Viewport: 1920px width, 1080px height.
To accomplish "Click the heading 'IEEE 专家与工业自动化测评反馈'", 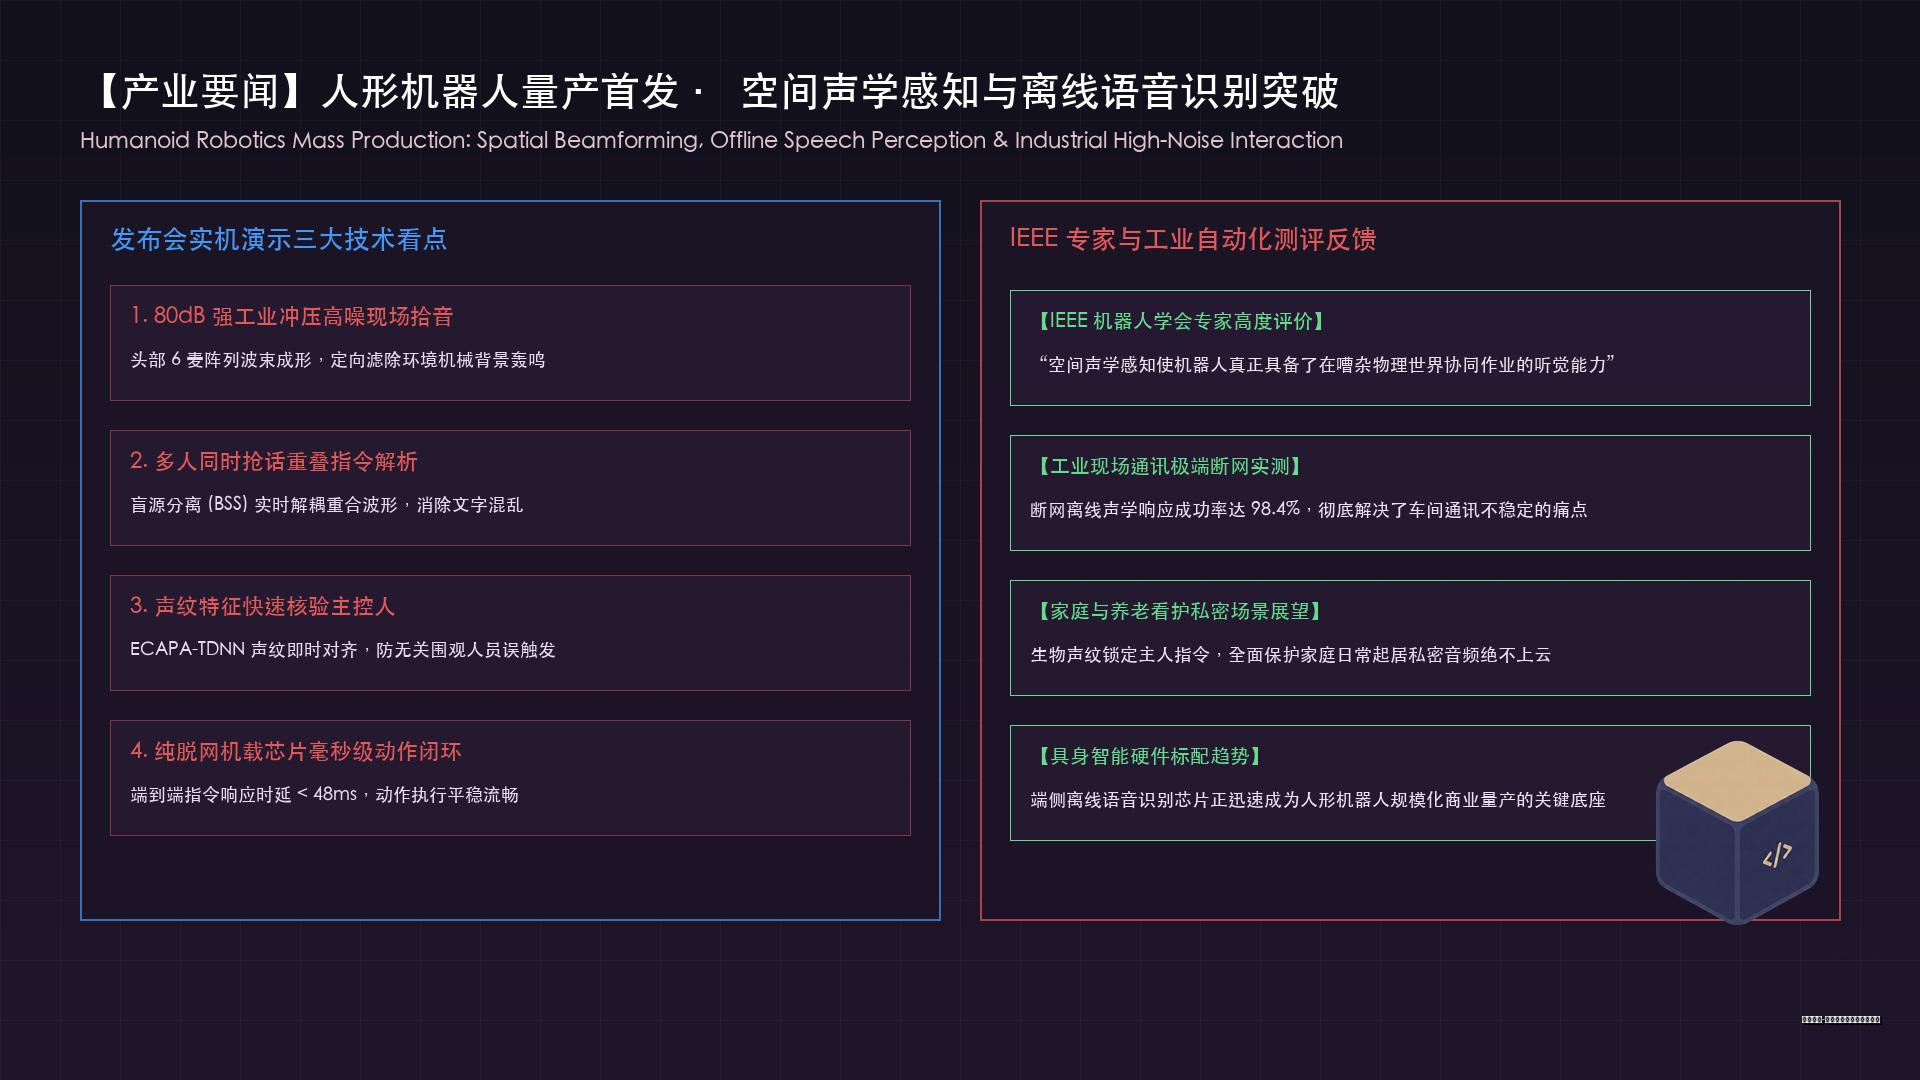I will click(x=1193, y=239).
